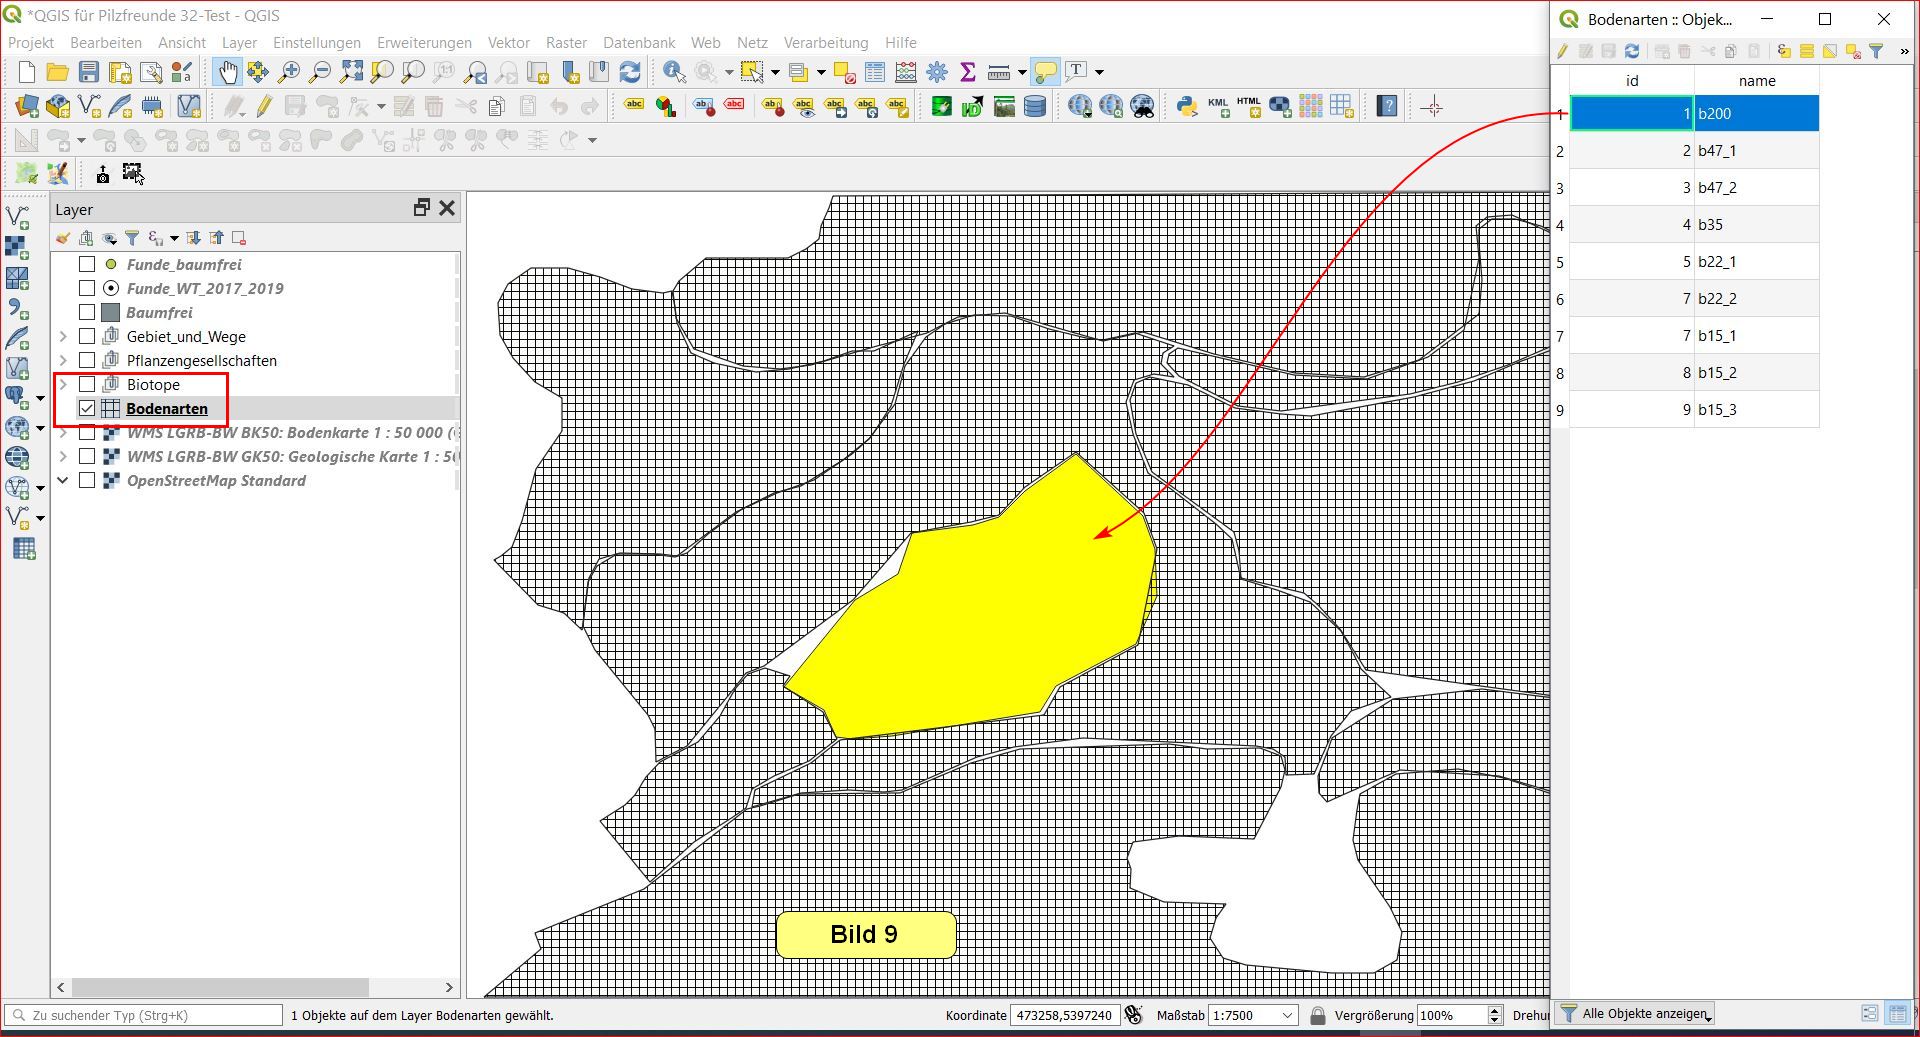Click the name column header
The width and height of the screenshot is (1920, 1037).
coord(1756,81)
